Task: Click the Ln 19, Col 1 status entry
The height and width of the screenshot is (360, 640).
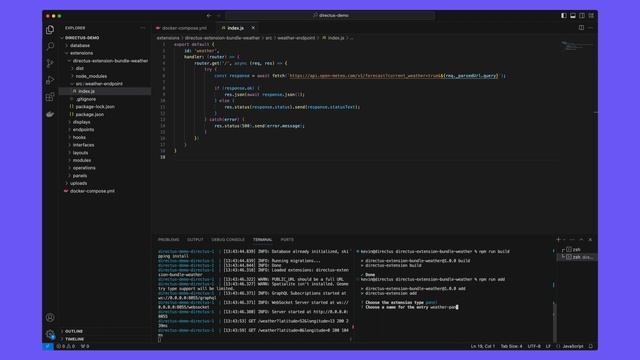Action: pyautogui.click(x=482, y=346)
